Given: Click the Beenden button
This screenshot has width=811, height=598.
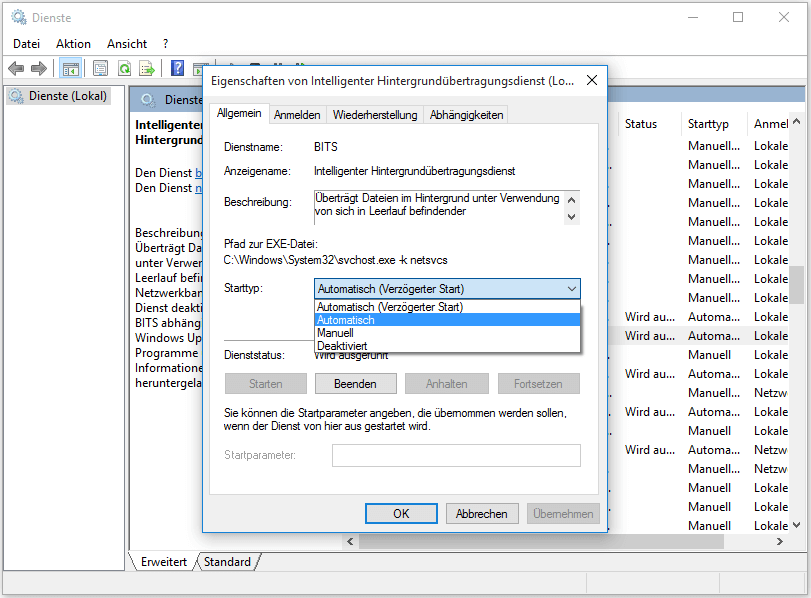Looking at the screenshot, I should (355, 384).
